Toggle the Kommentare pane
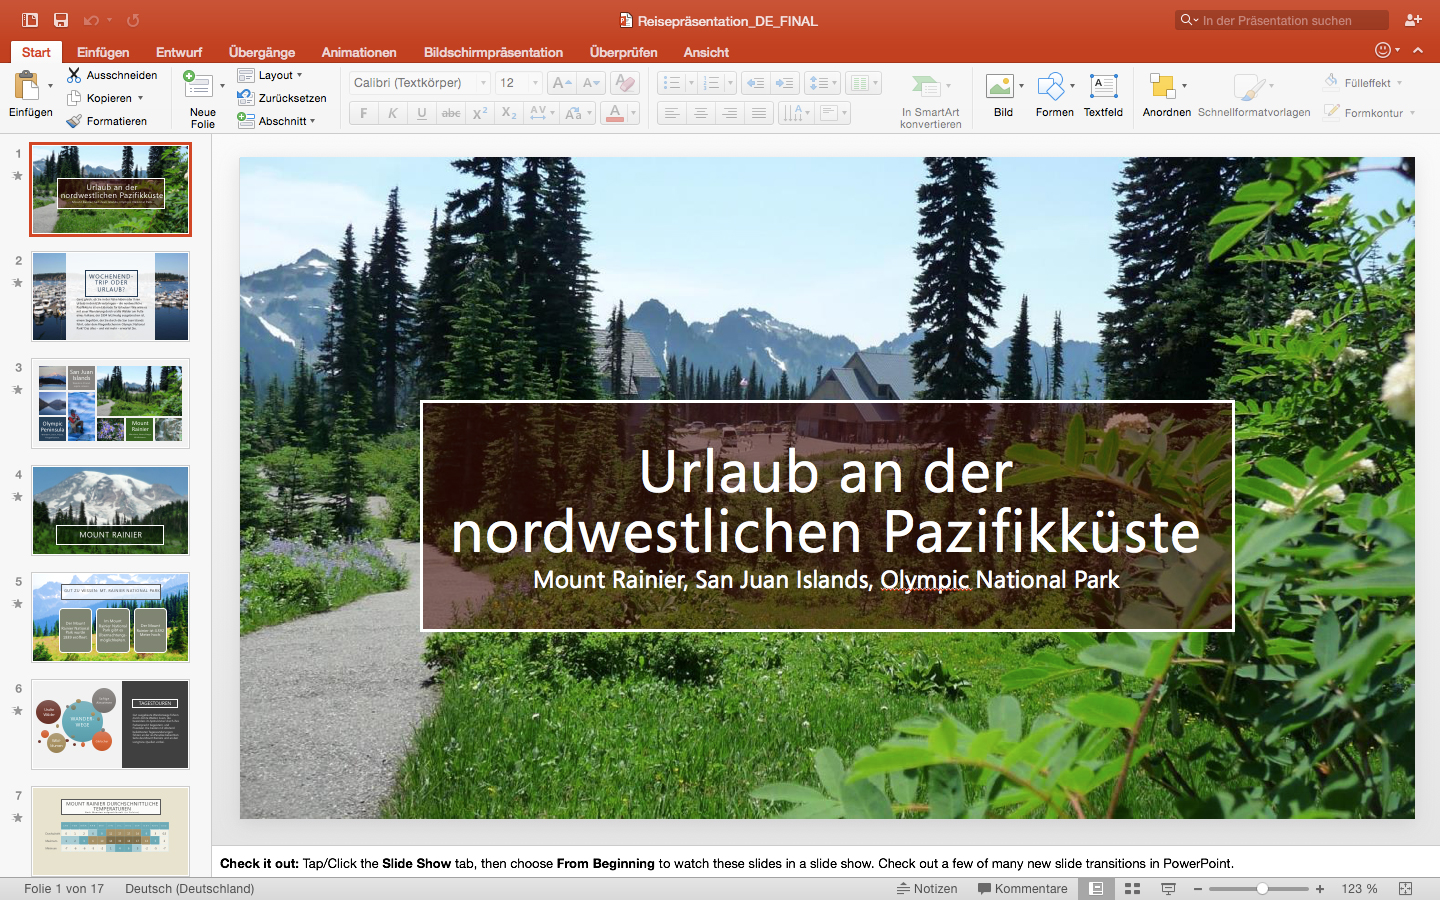Screen dimensions: 1440x900 coord(1022,888)
